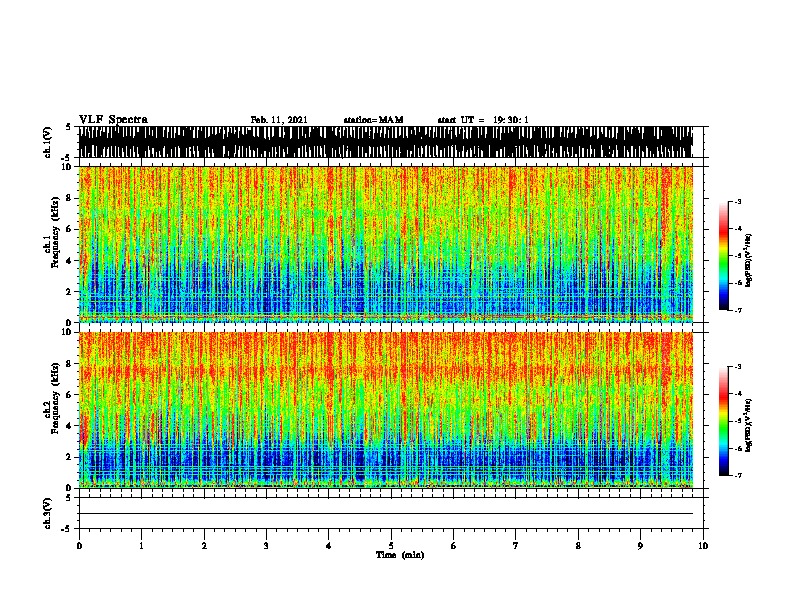Image resolution: width=792 pixels, height=612 pixels.
Task: Click the flat ch.3 voltage trace line
Action: (x=385, y=514)
